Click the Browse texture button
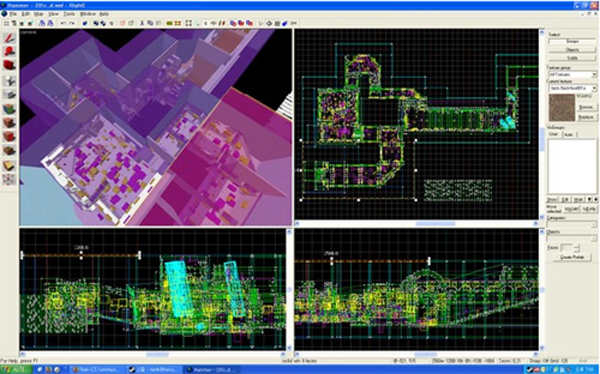This screenshot has width=600, height=374. click(x=586, y=107)
